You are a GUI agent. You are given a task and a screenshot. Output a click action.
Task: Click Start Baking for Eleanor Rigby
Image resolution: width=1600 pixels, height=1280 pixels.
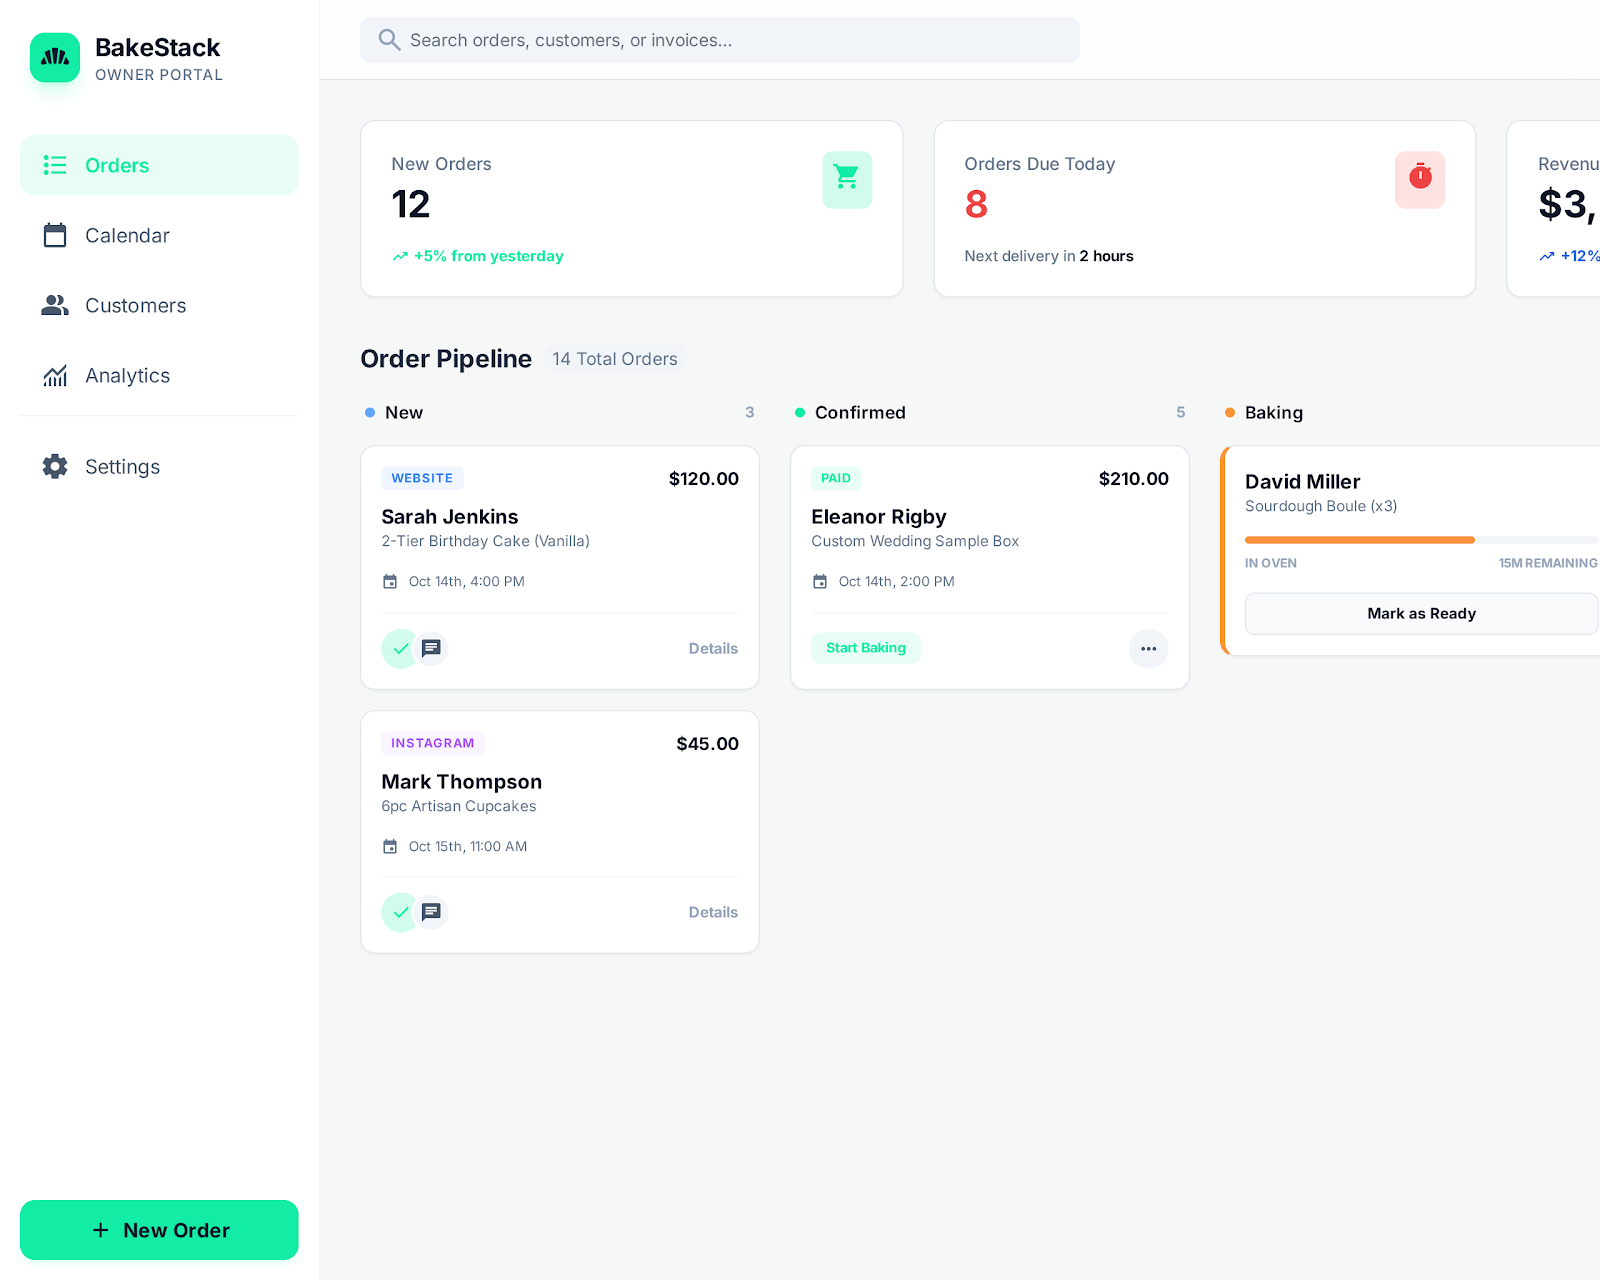[x=865, y=648]
